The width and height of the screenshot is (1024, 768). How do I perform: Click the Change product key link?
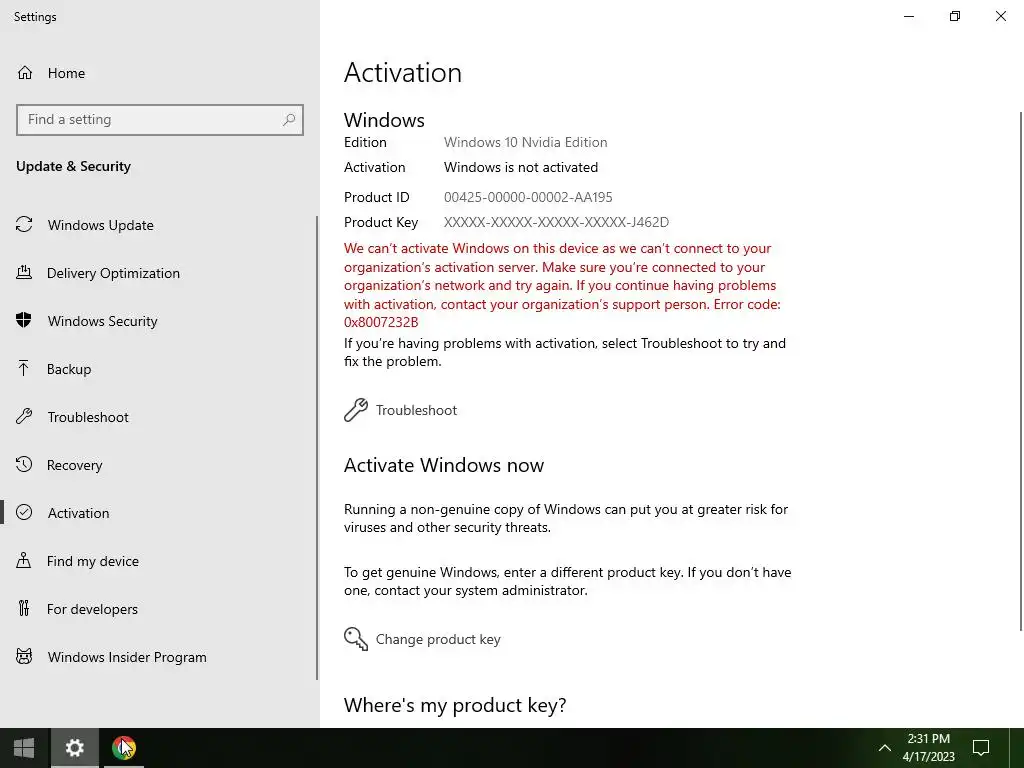438,639
